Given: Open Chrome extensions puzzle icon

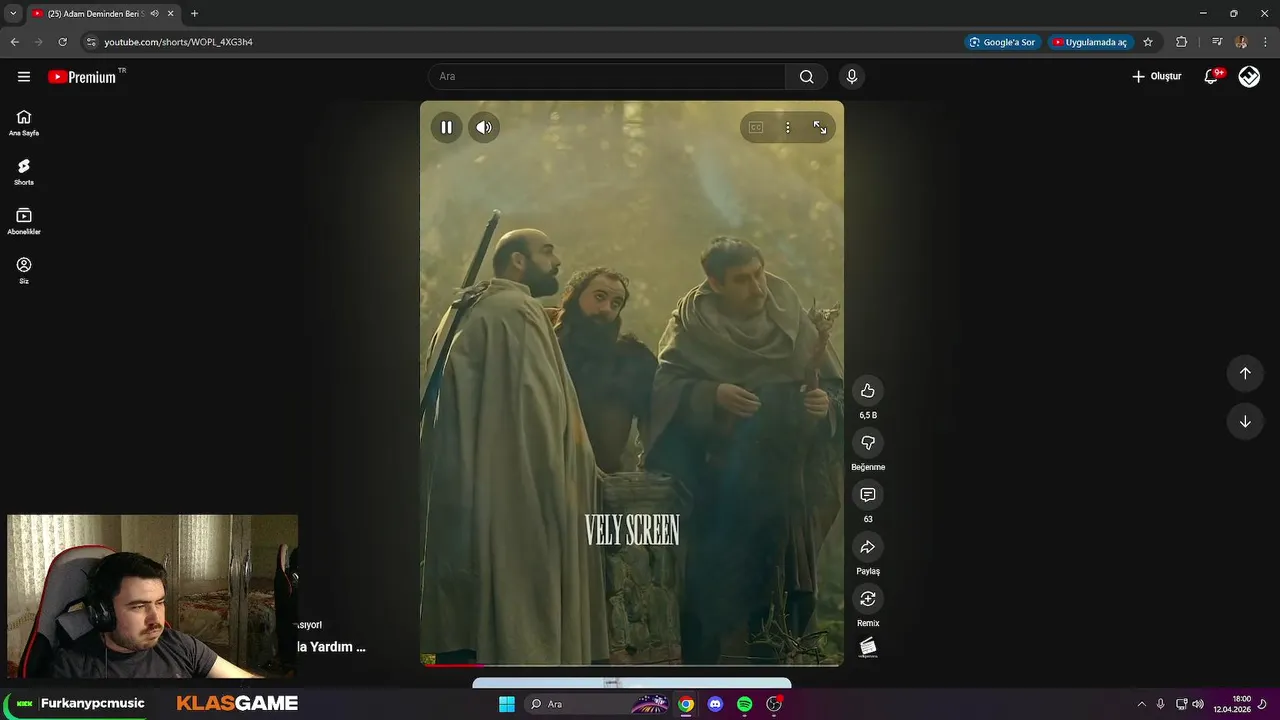Looking at the screenshot, I should pos(1181,42).
